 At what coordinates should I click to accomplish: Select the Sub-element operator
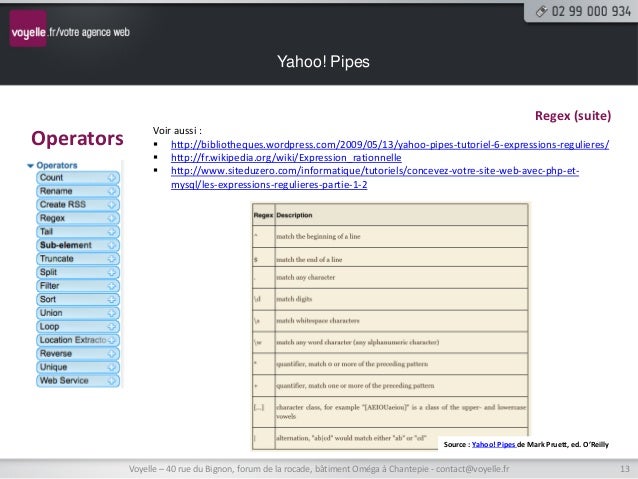point(78,245)
